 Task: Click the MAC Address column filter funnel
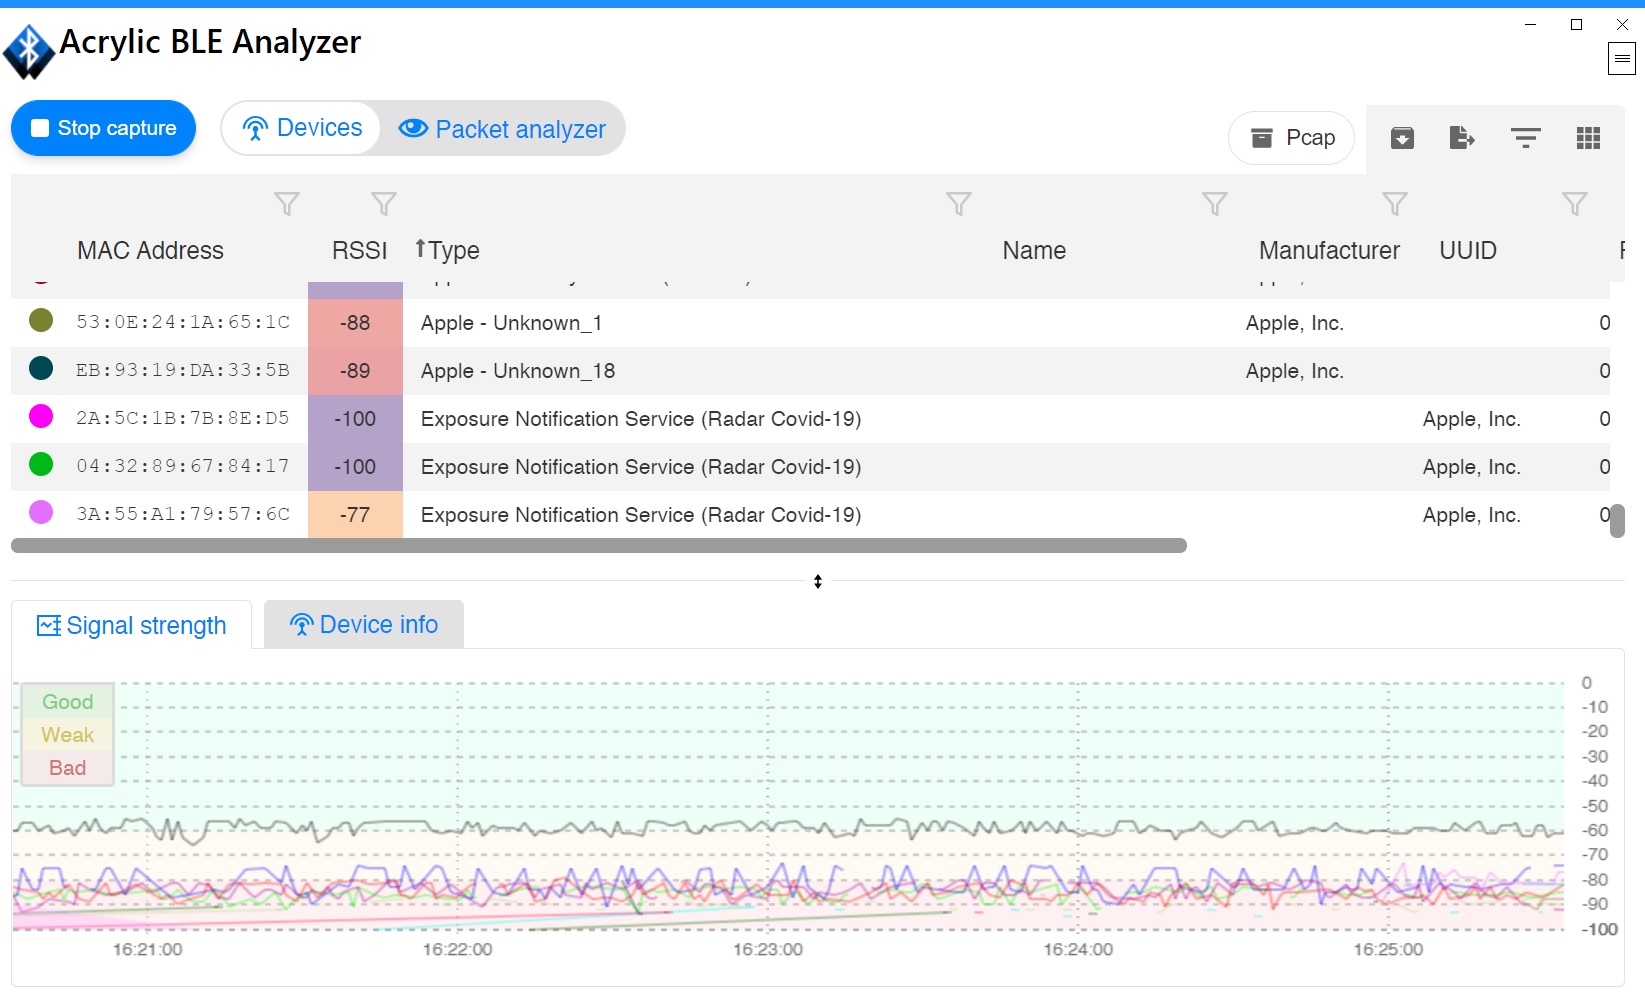click(x=287, y=204)
